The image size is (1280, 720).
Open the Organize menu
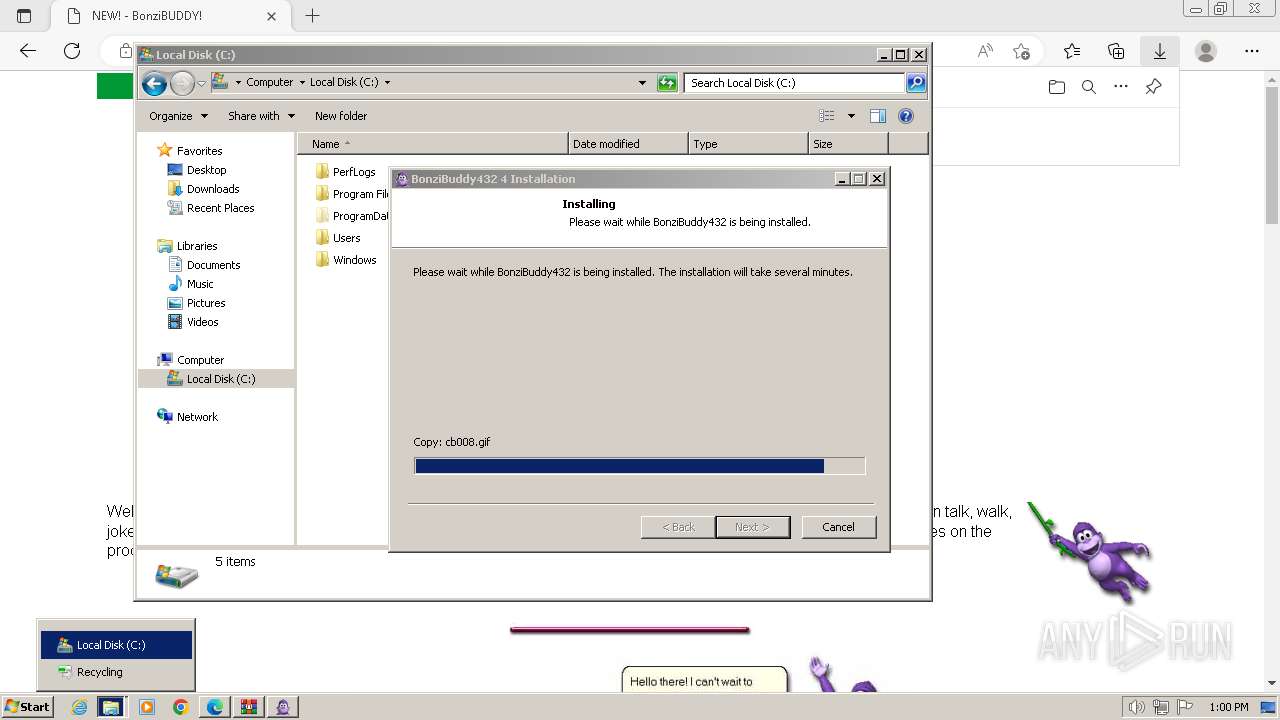coord(178,116)
